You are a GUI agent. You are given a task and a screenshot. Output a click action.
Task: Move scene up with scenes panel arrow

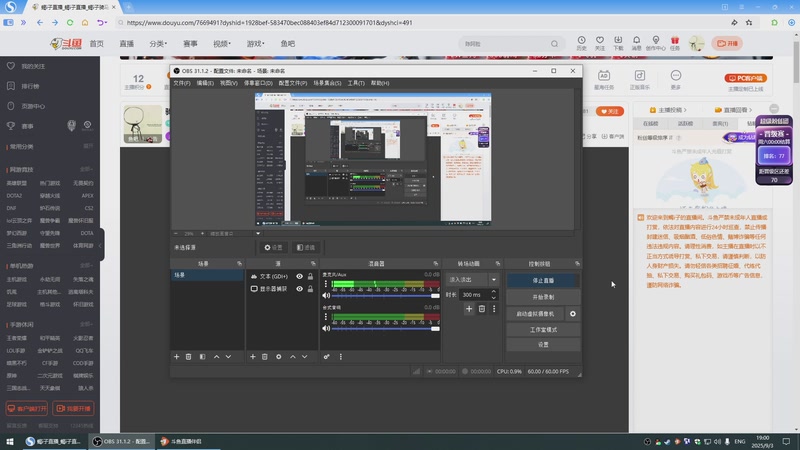click(x=216, y=357)
